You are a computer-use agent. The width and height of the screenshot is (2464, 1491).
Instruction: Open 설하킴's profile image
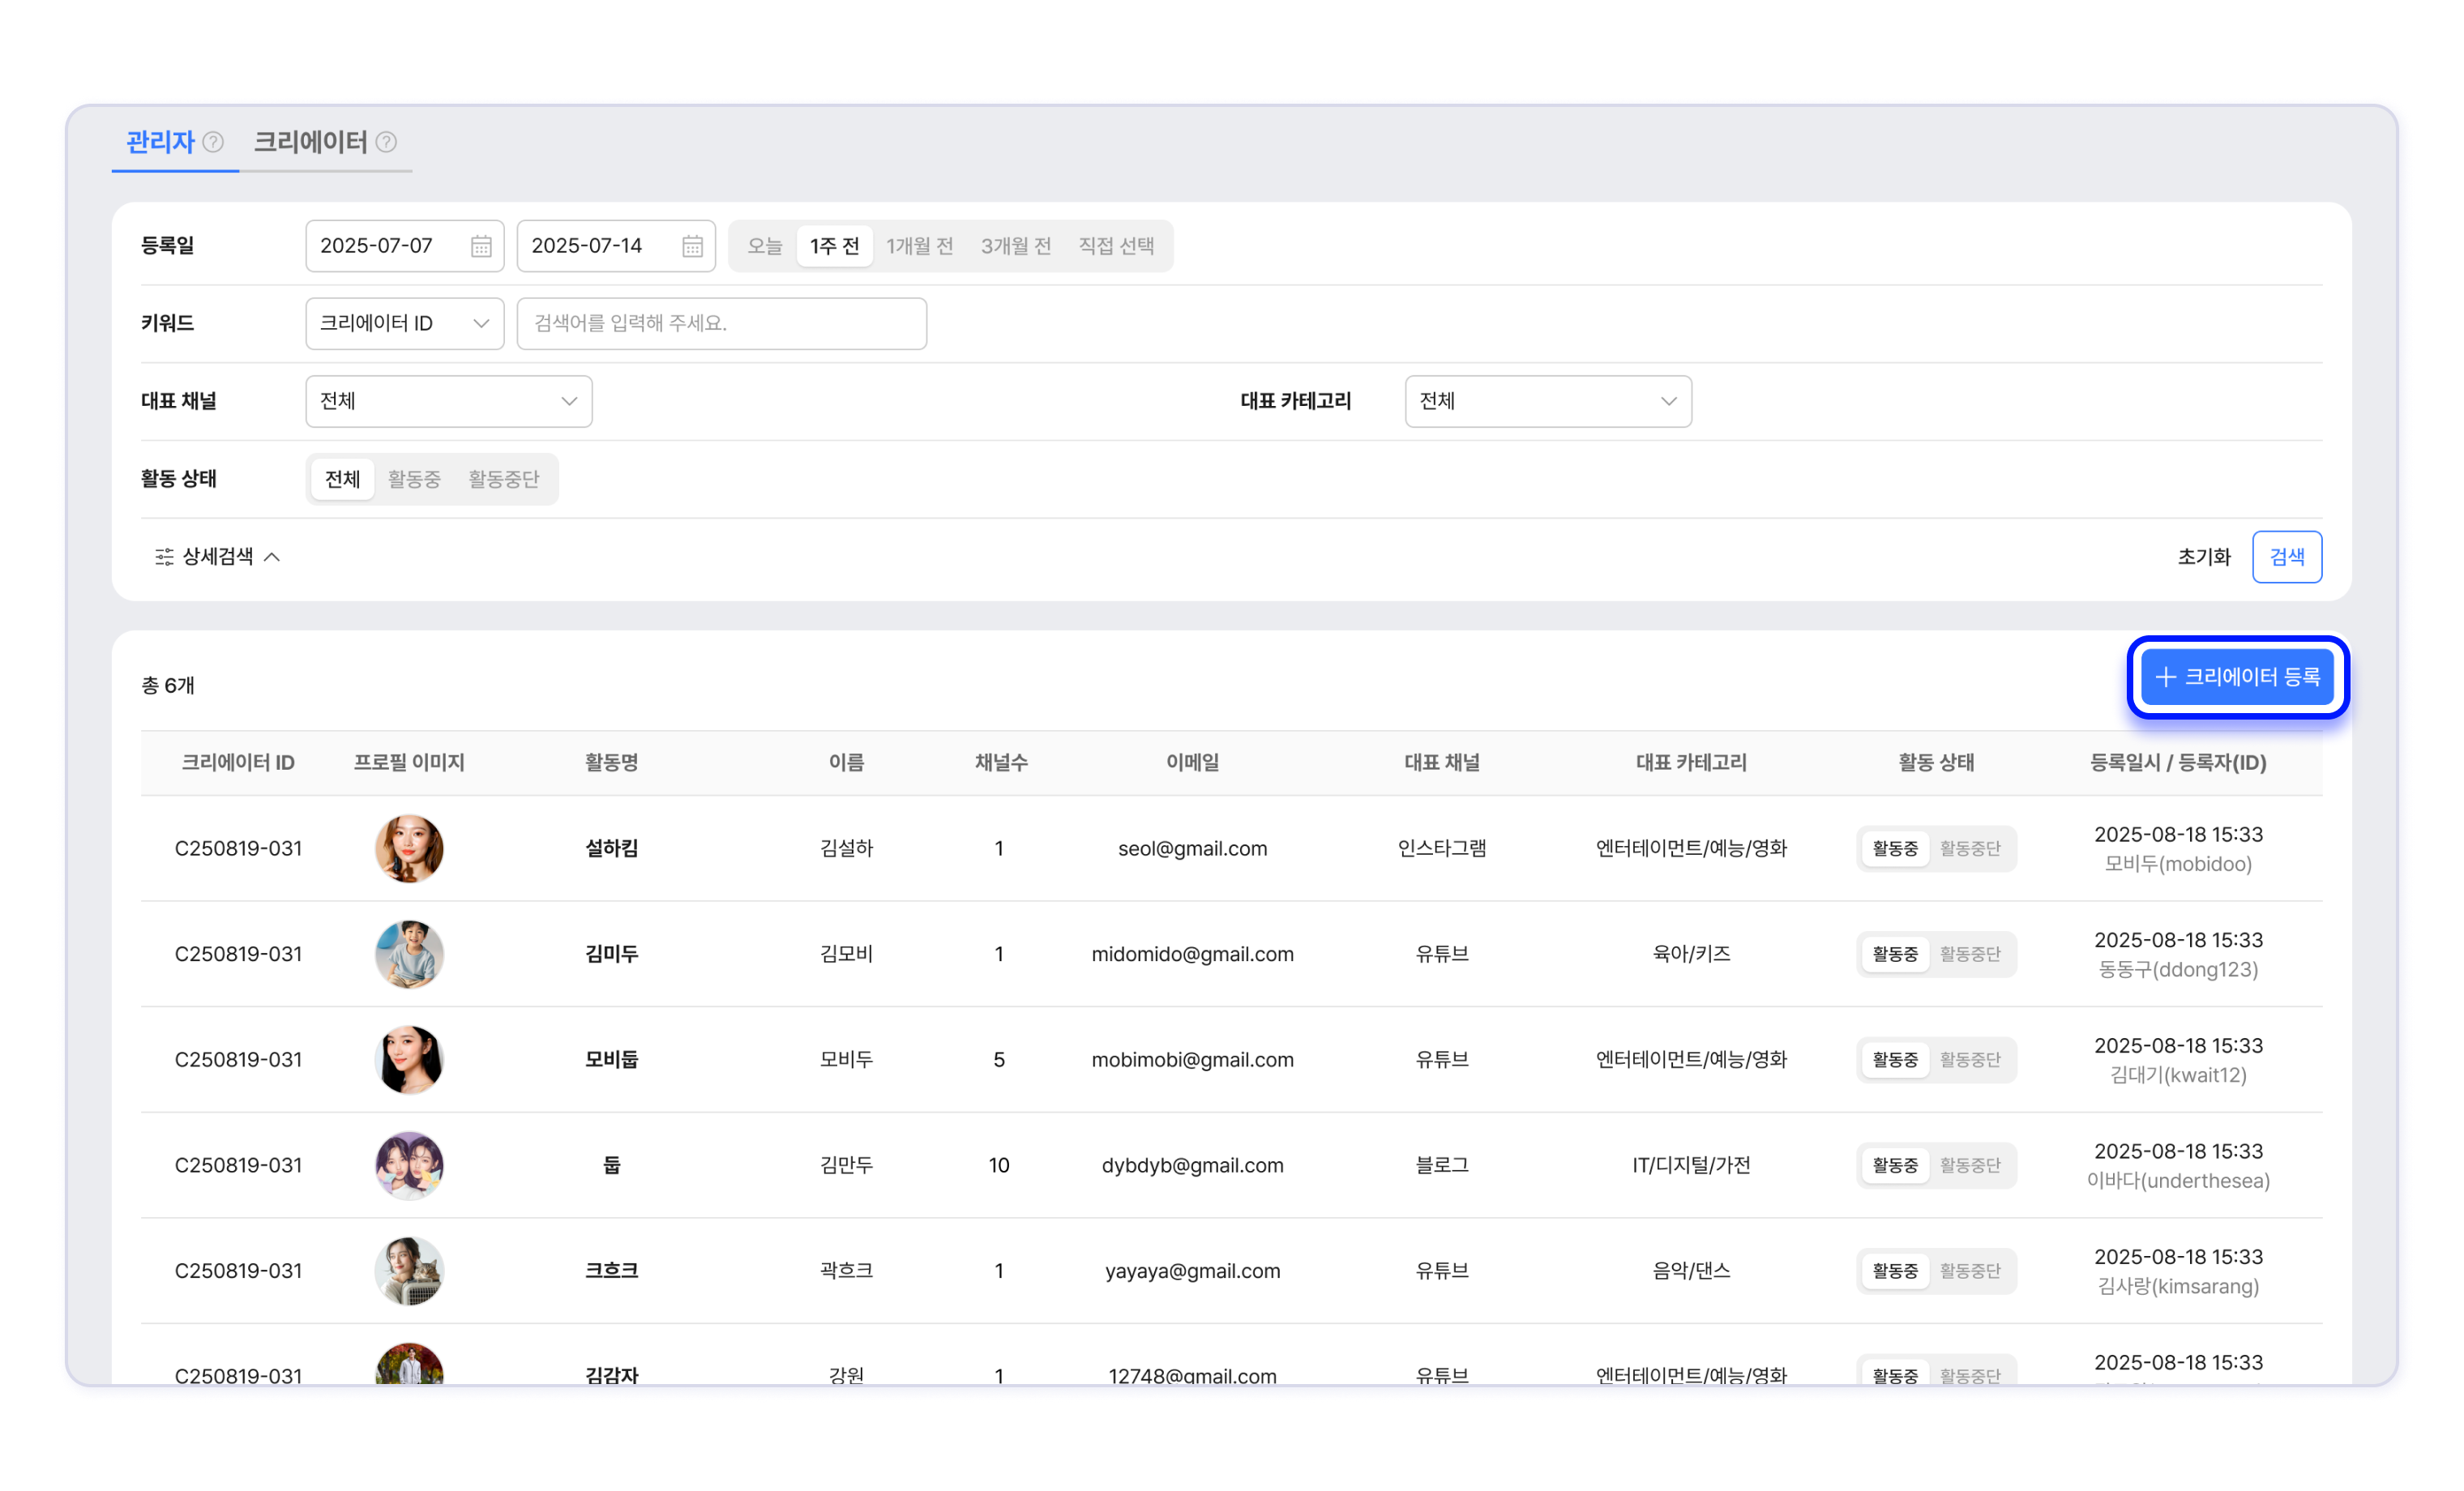pos(409,848)
